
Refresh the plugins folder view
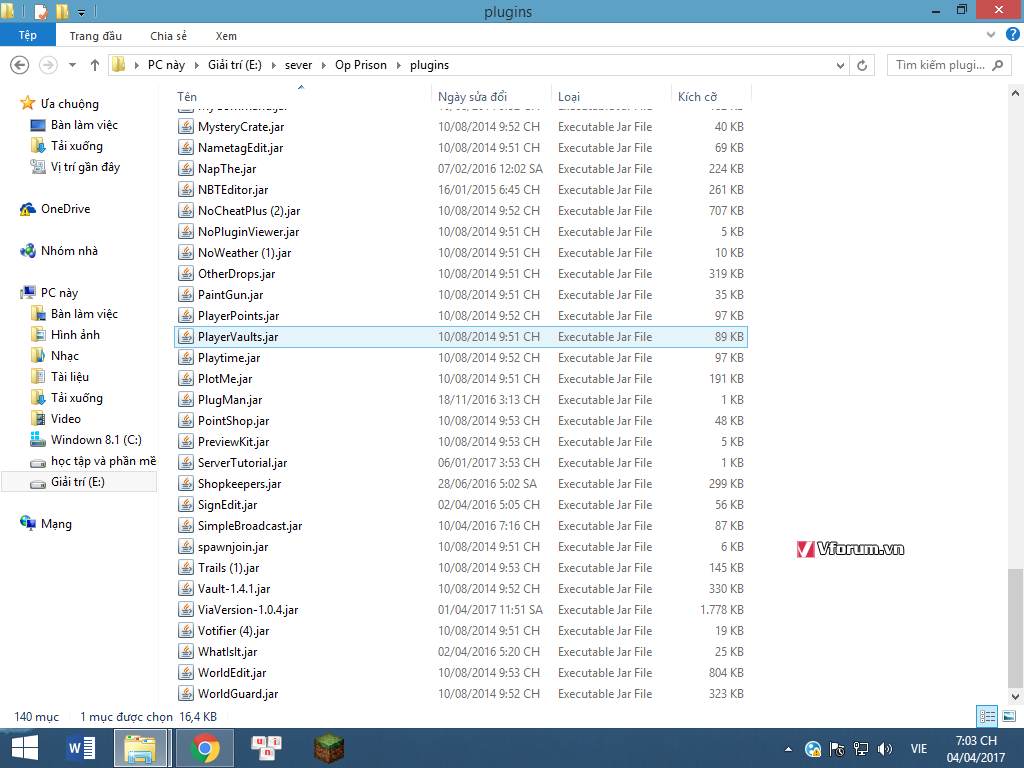862,65
